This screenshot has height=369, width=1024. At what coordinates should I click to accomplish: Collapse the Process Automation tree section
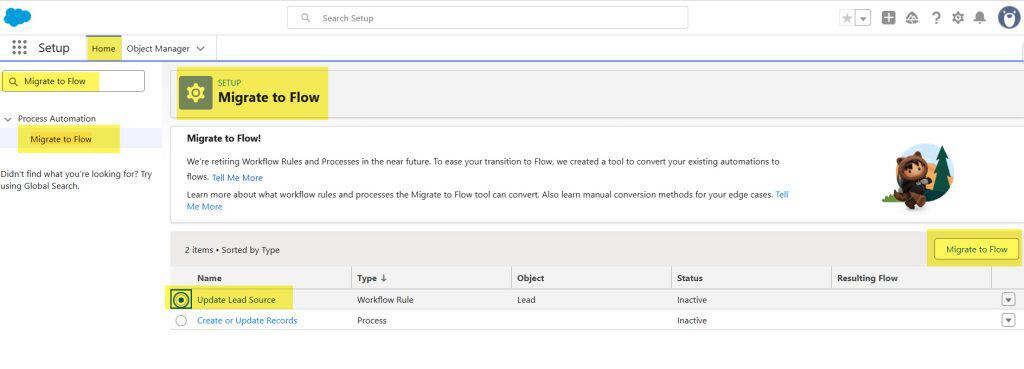click(8, 120)
